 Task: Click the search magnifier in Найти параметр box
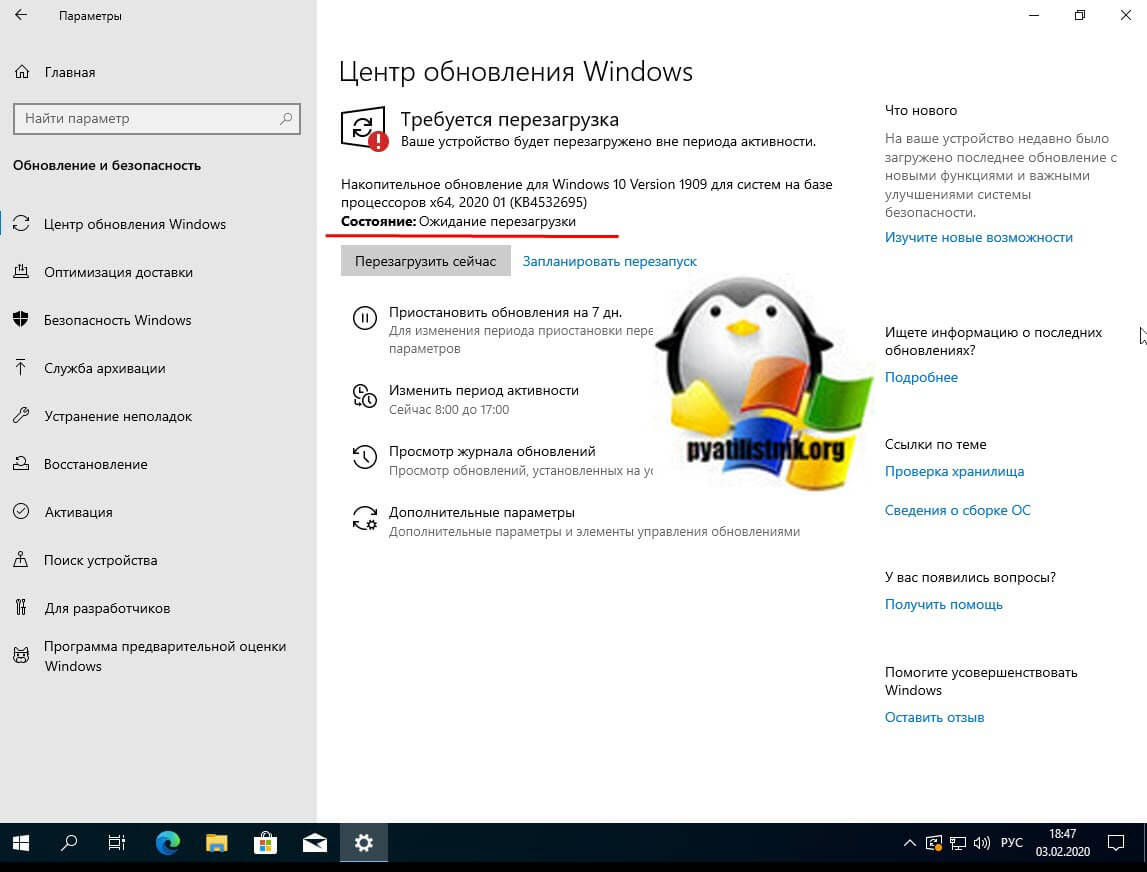[287, 118]
